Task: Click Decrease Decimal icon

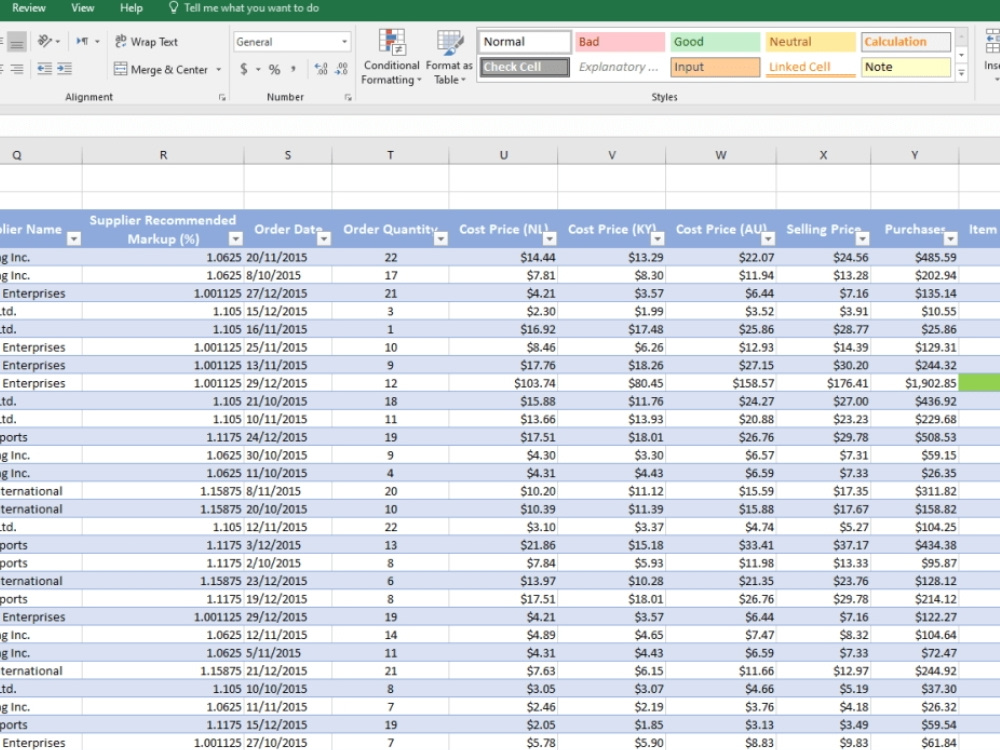Action: pyautogui.click(x=342, y=69)
